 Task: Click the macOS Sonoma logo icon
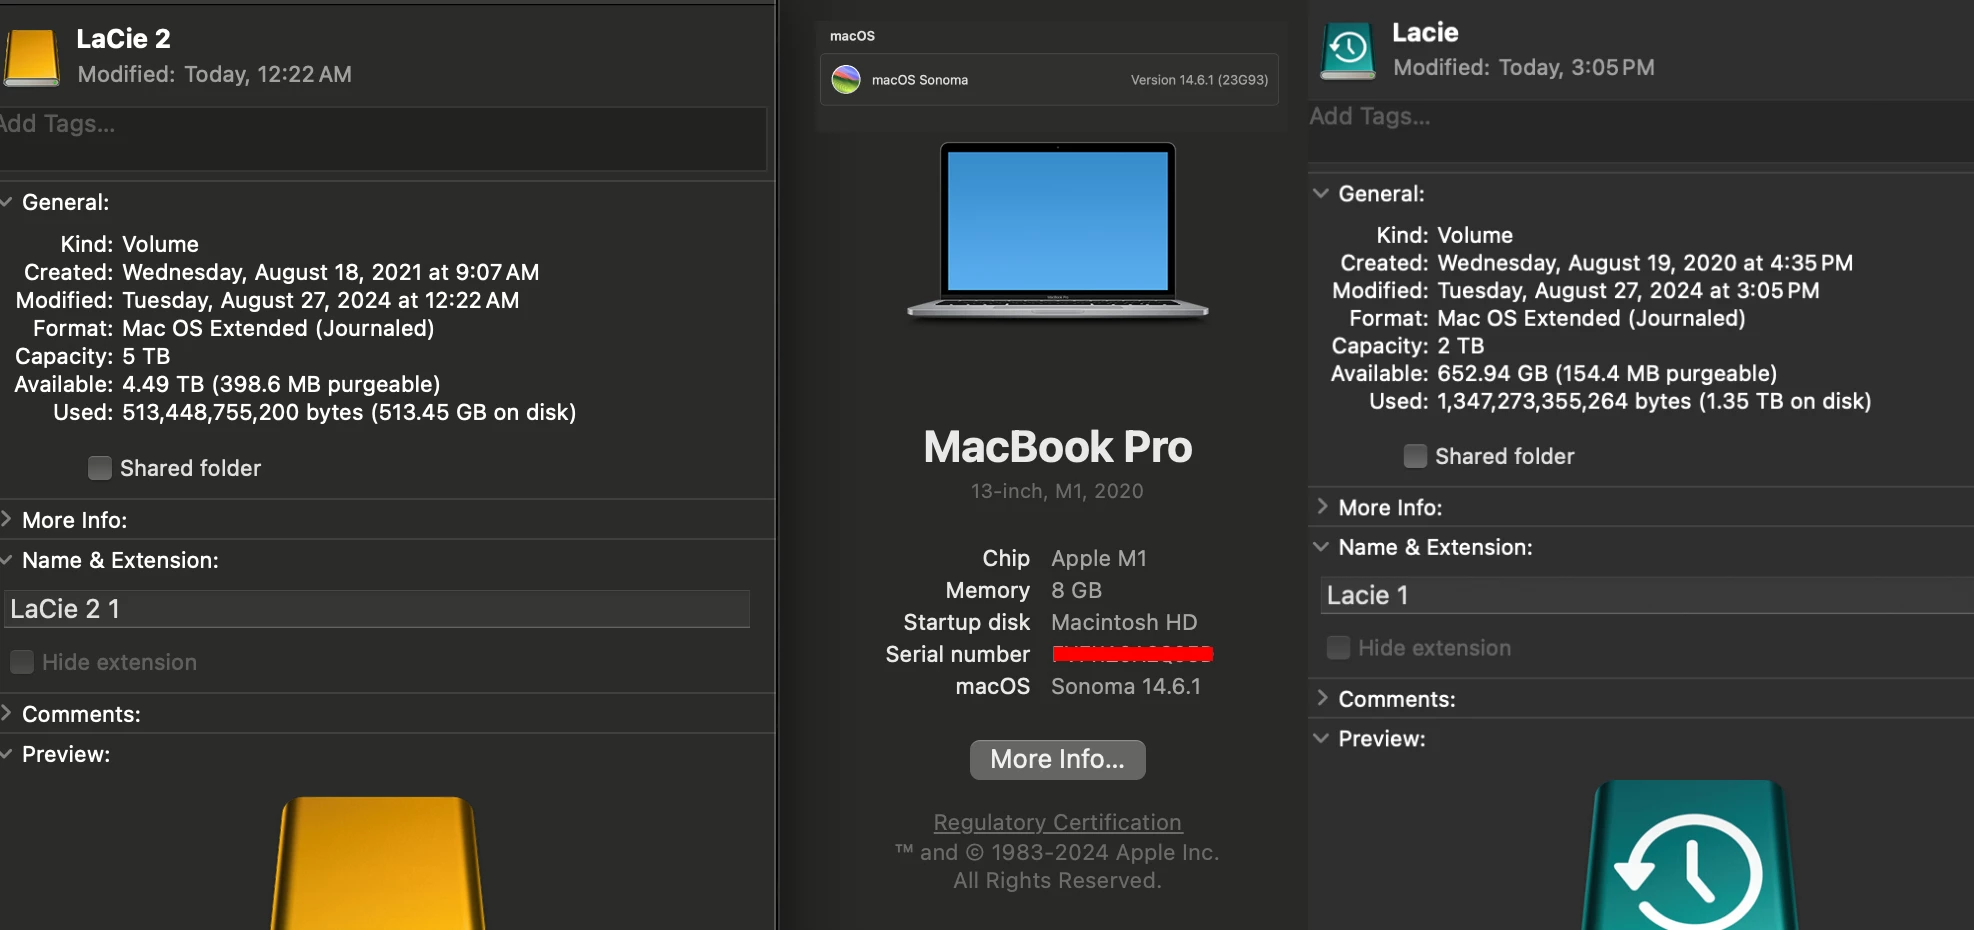point(846,80)
